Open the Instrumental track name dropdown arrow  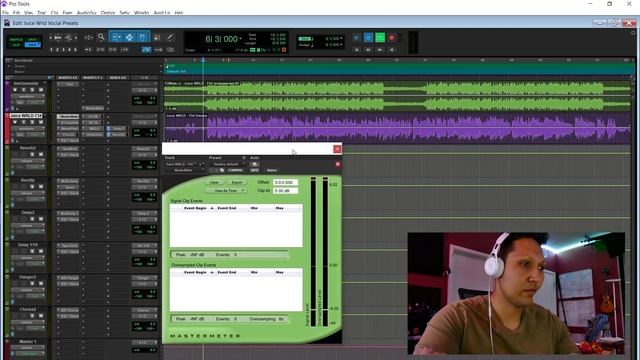[x=44, y=83]
